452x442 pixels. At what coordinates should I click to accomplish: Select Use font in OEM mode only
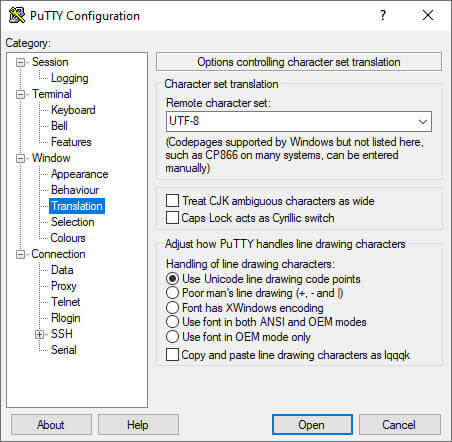[172, 336]
